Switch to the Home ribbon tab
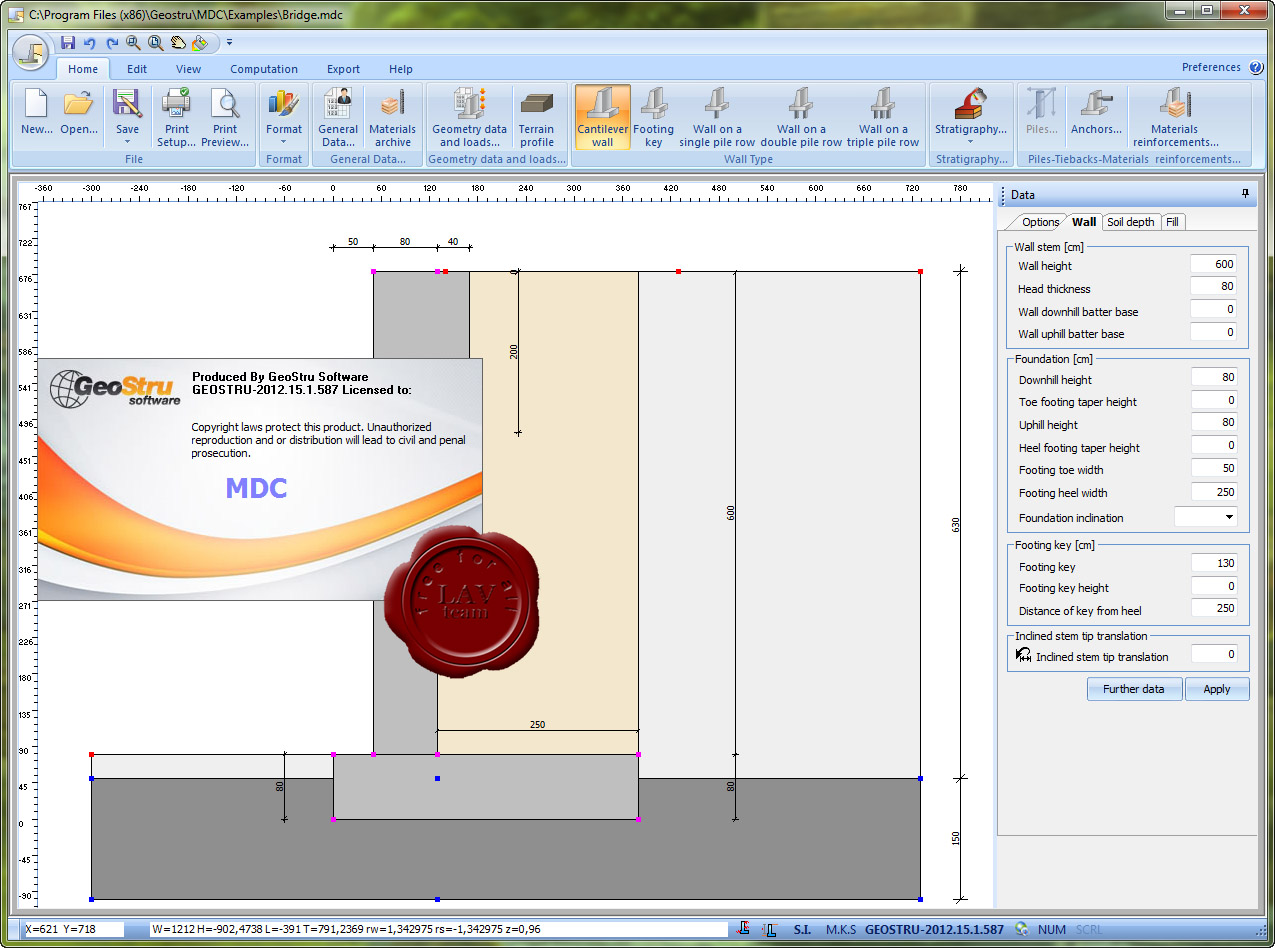Screen dimensions: 1275x948 [83, 69]
